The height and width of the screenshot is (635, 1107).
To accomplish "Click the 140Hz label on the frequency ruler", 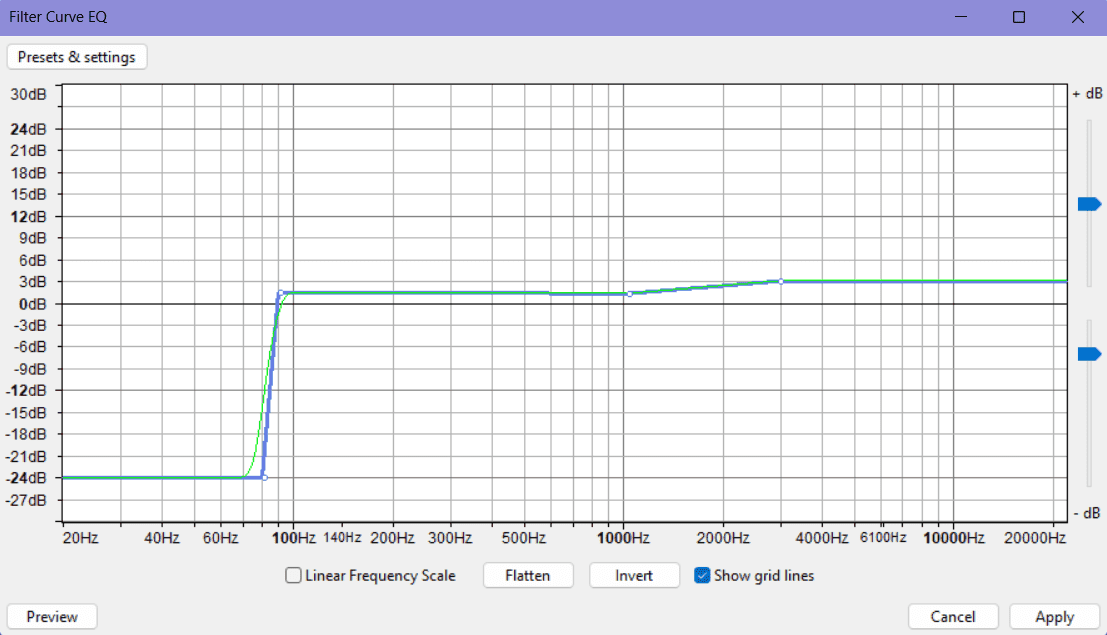I will coord(342,538).
